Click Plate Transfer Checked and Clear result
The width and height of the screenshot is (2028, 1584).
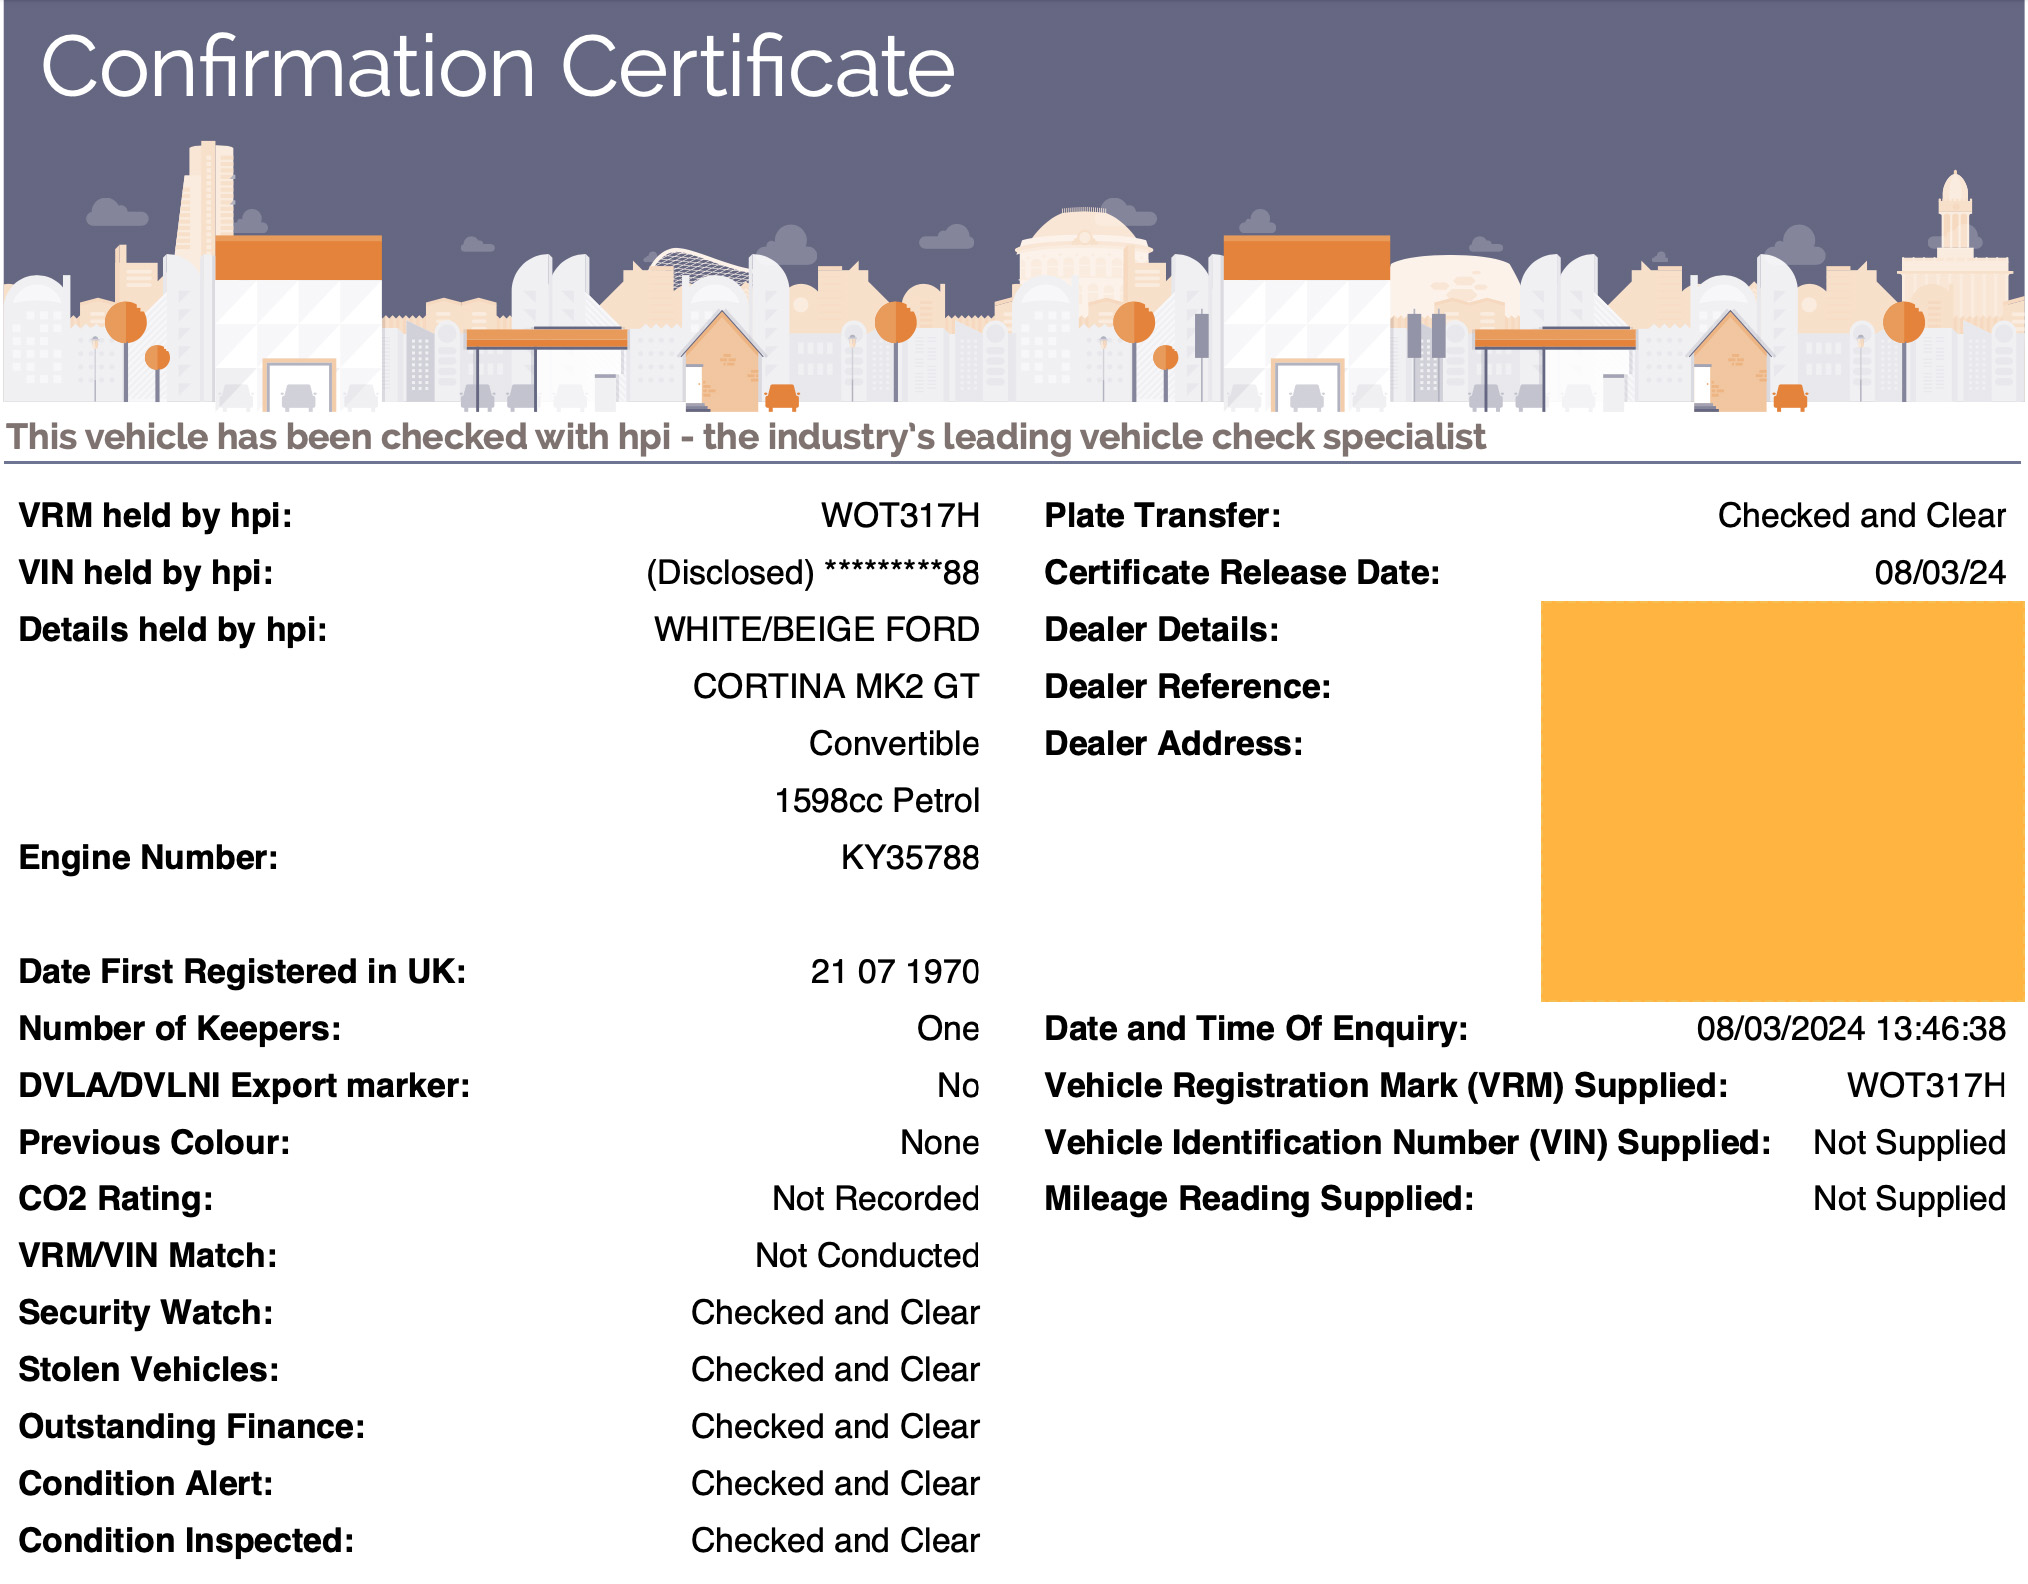(1862, 515)
